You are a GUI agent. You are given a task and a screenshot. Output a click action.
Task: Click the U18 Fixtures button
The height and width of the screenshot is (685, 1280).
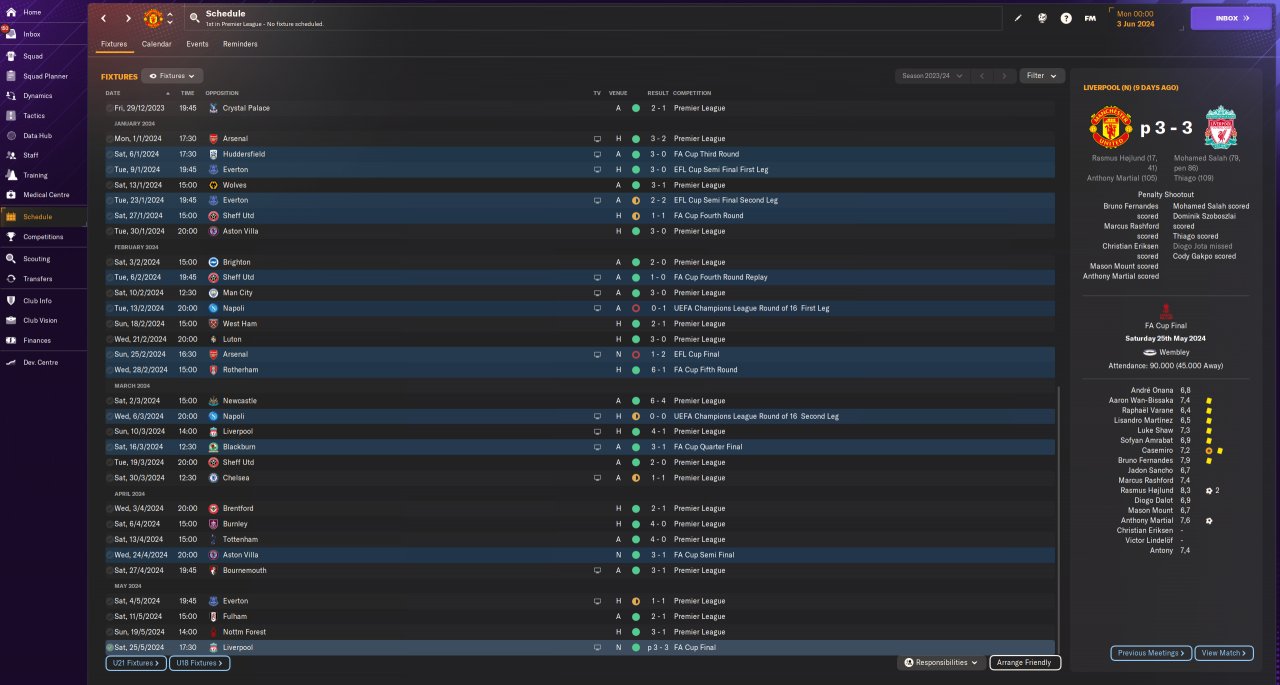click(x=198, y=663)
